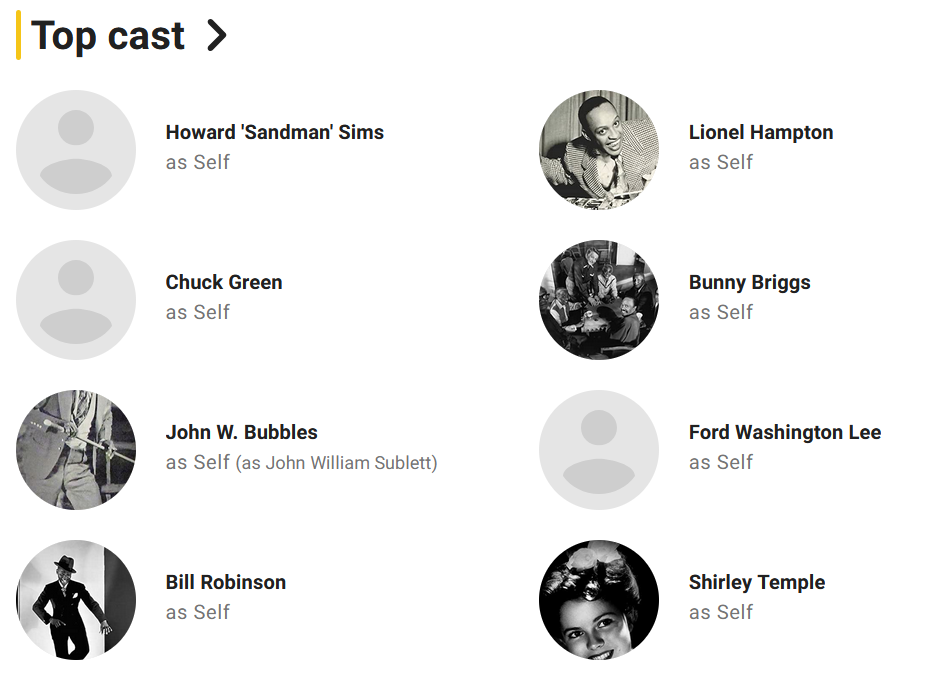
Task: Open the Ford Washington Lee name link
Action: point(785,432)
